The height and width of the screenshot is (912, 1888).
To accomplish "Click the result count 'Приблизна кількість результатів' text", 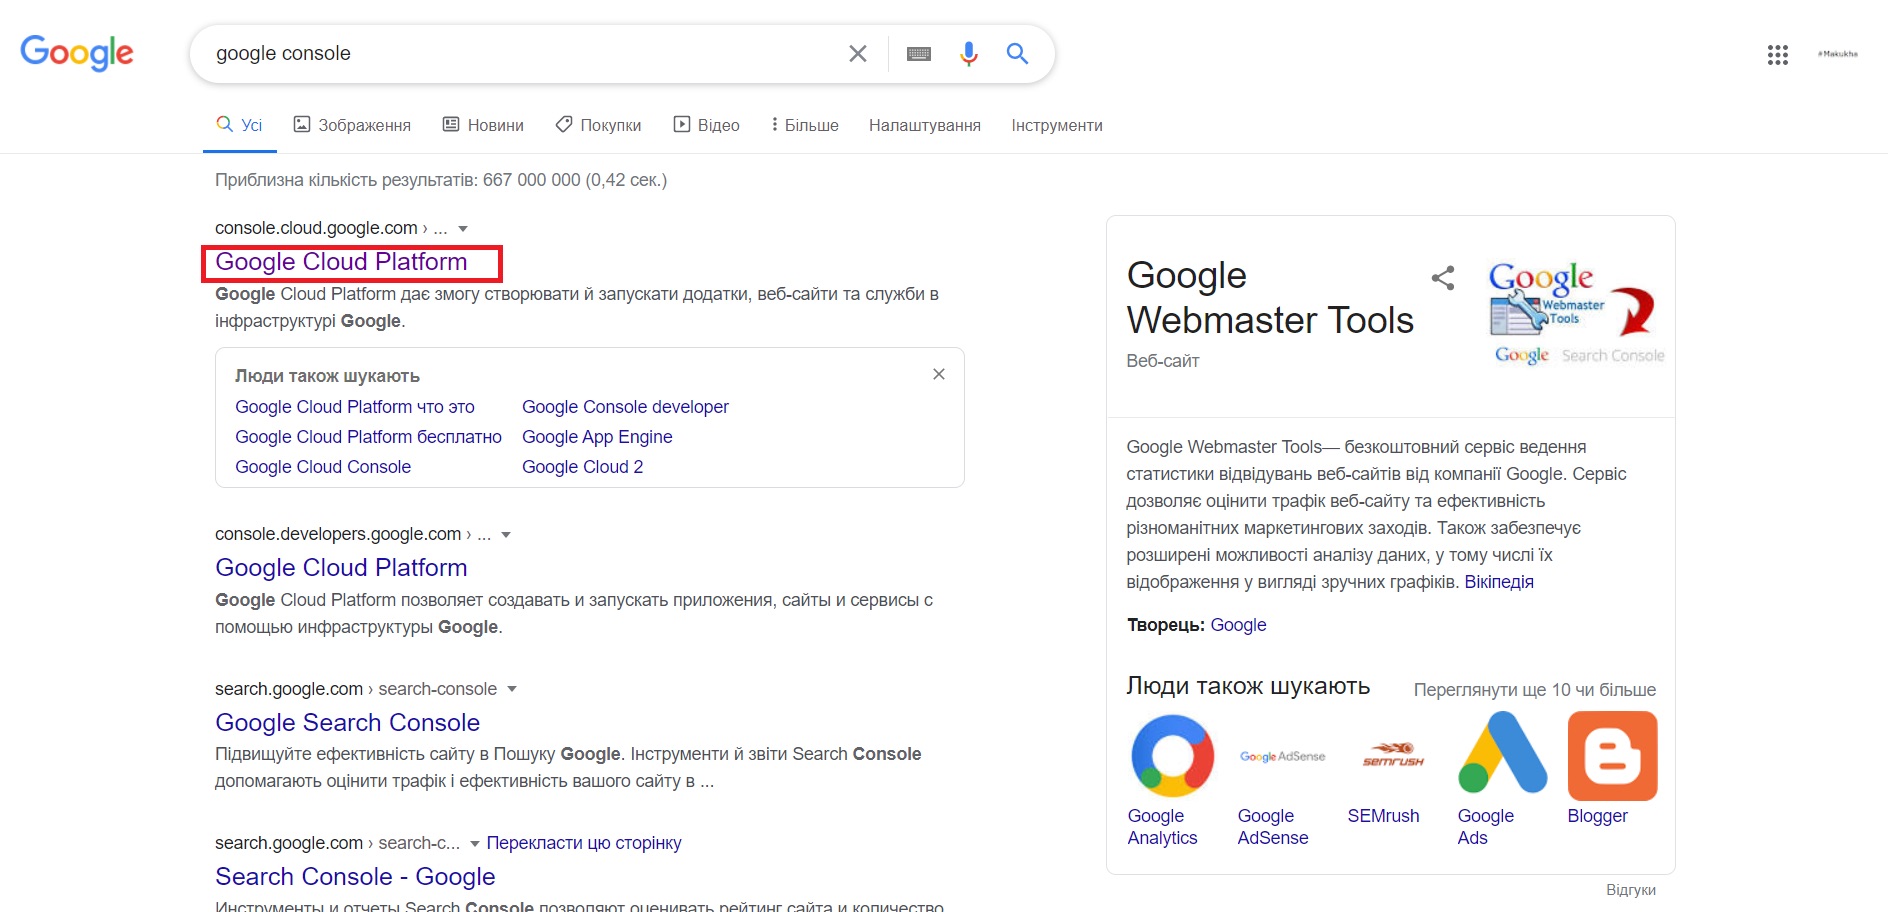I will (x=441, y=180).
